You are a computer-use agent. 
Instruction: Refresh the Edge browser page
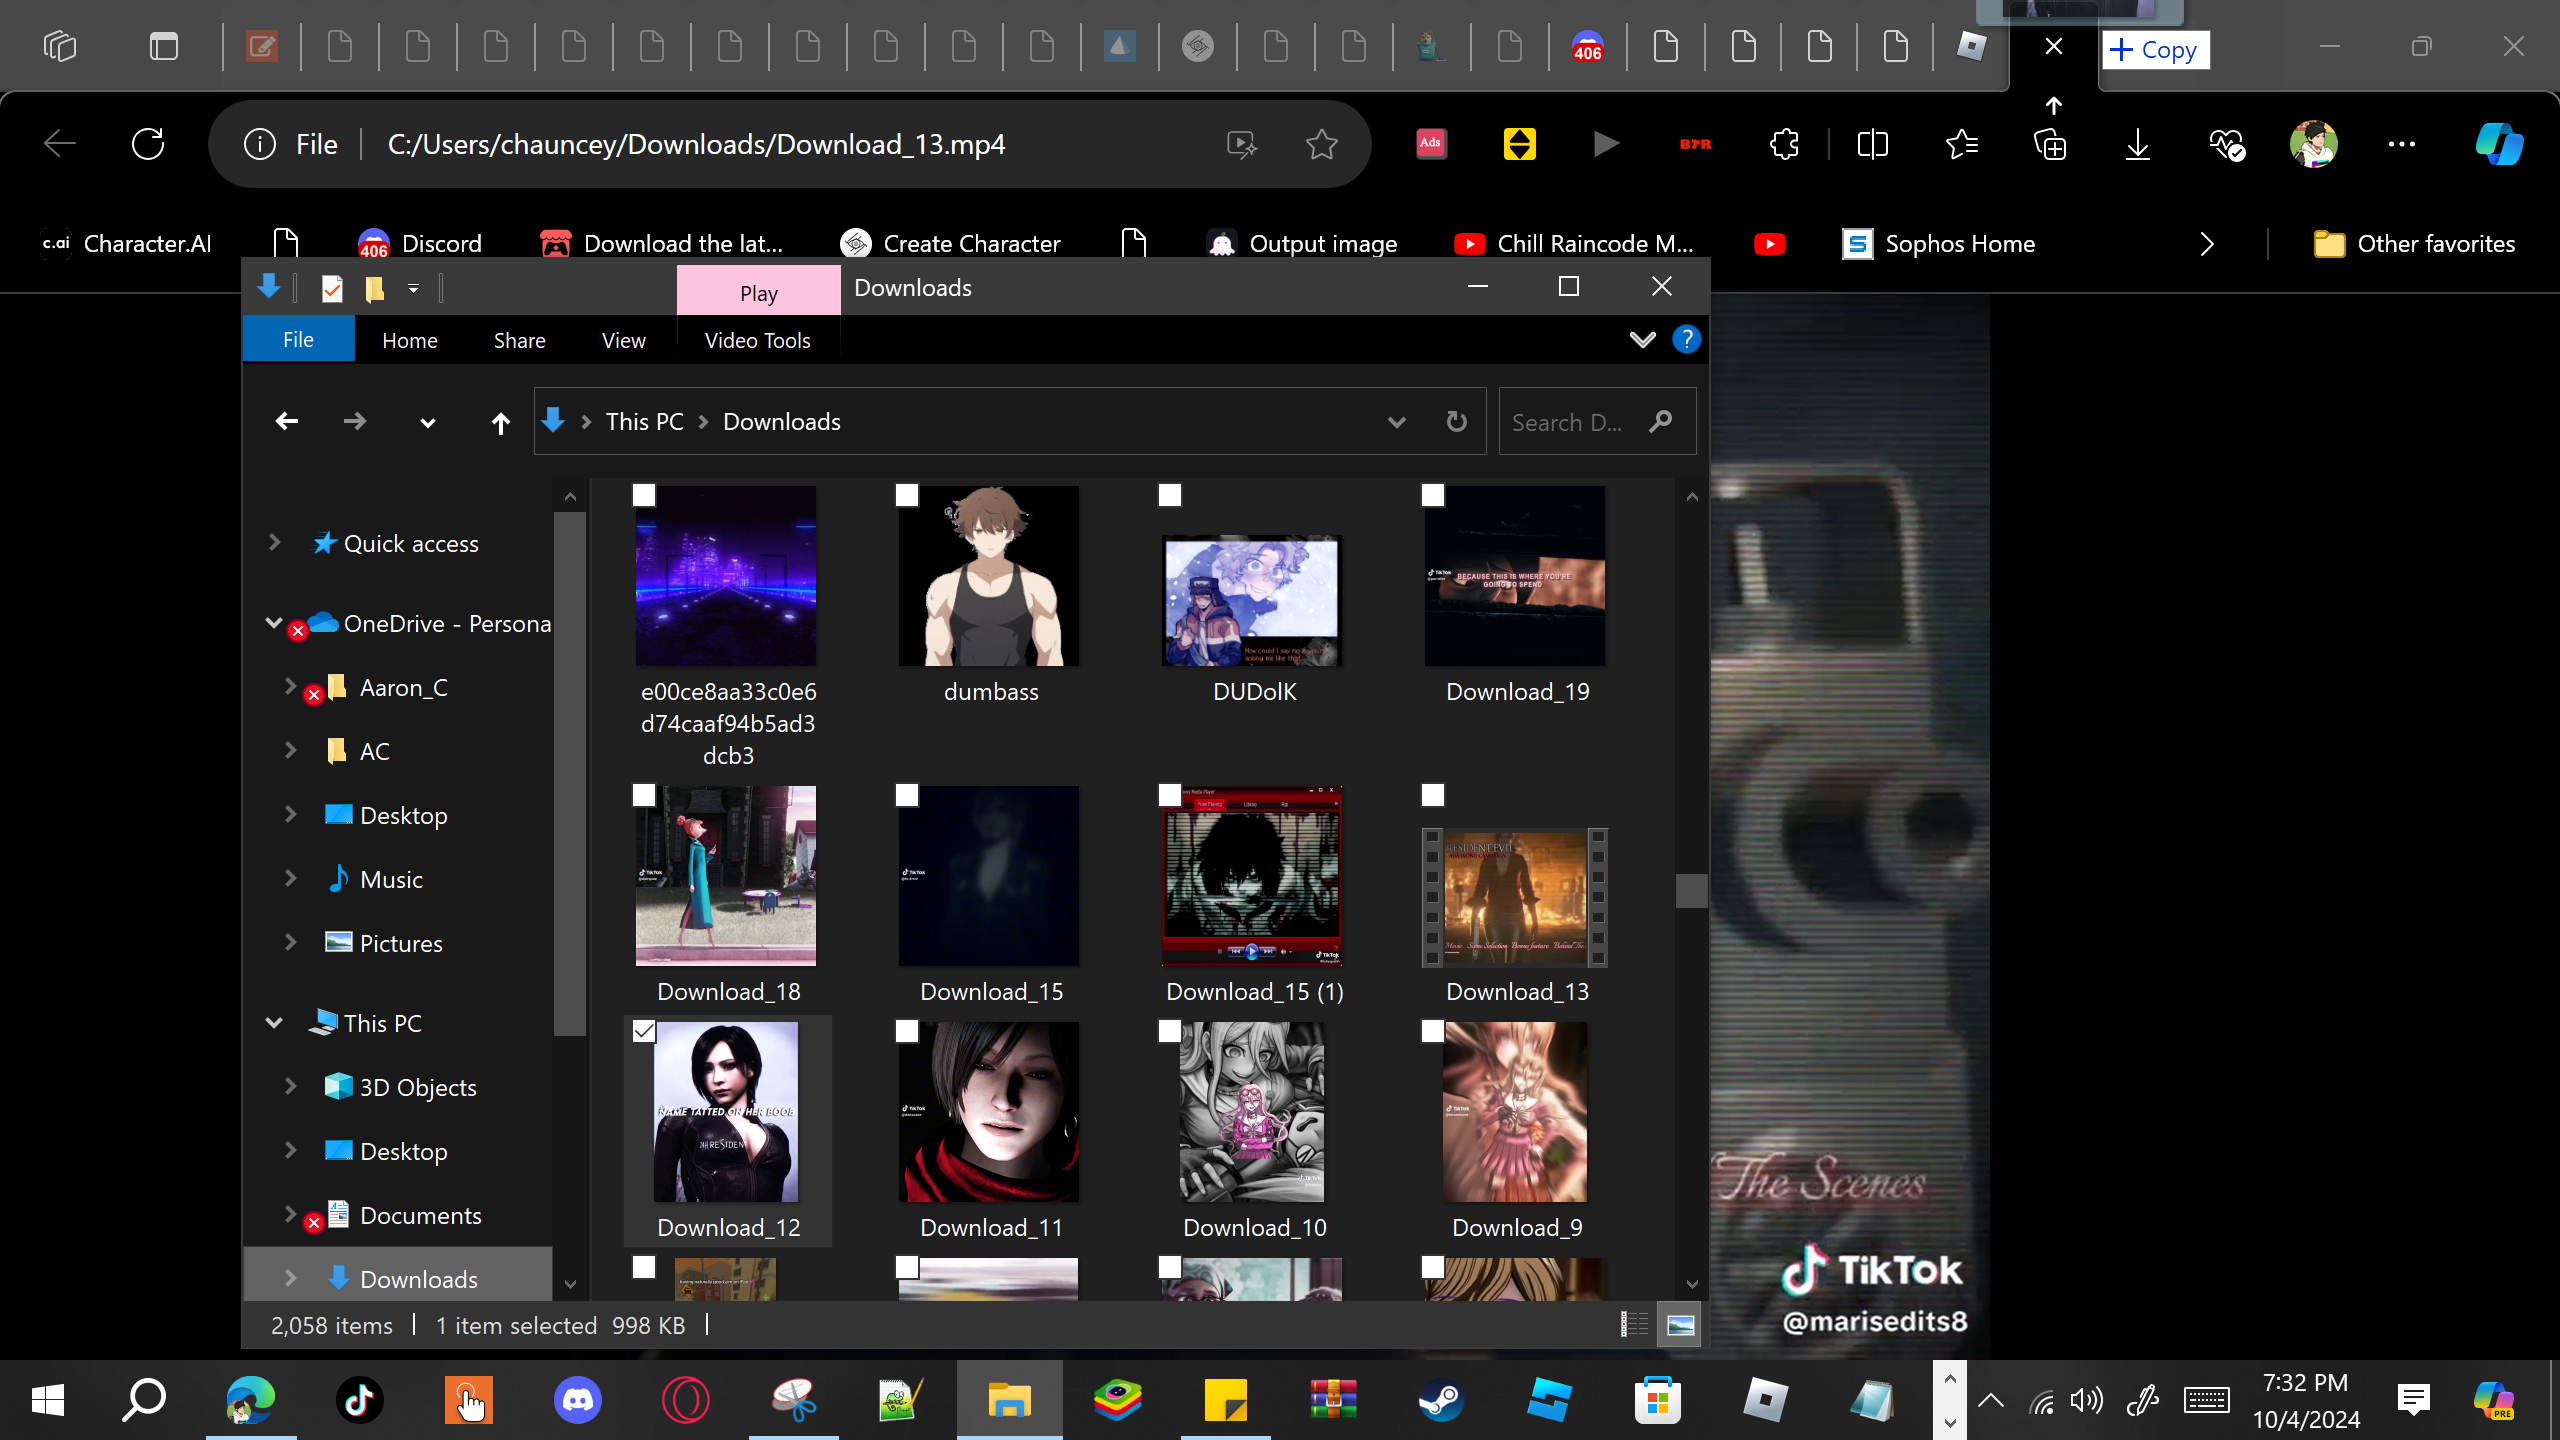(x=148, y=144)
